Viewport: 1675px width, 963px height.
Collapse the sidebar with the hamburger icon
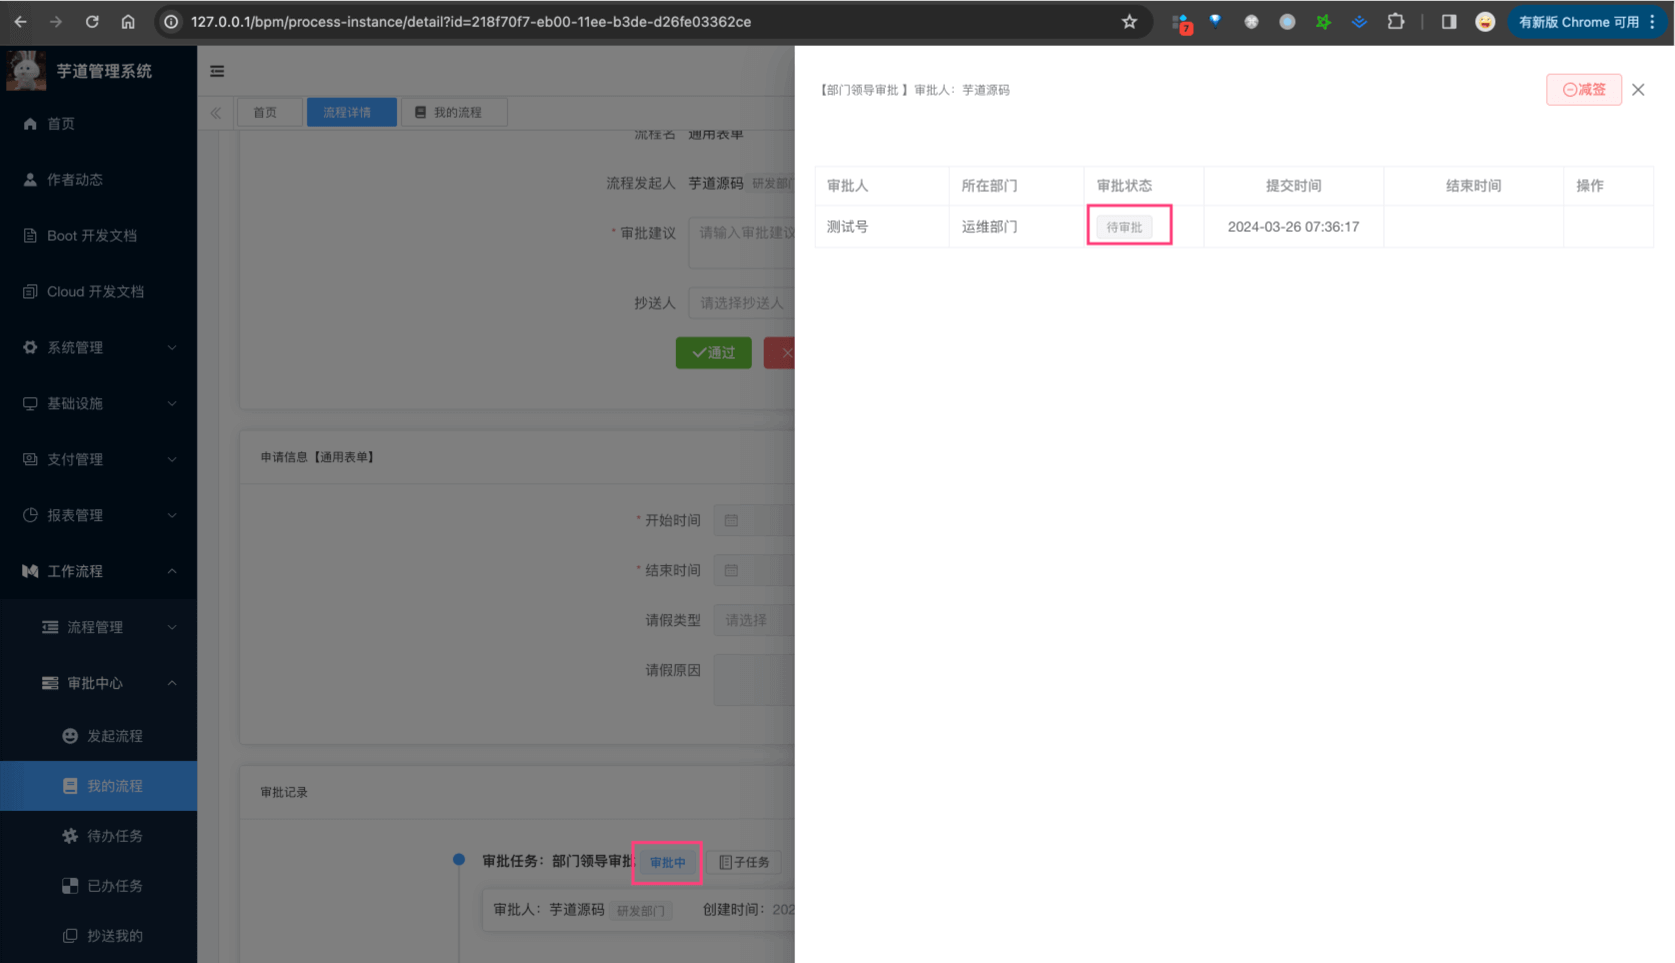pos(217,70)
